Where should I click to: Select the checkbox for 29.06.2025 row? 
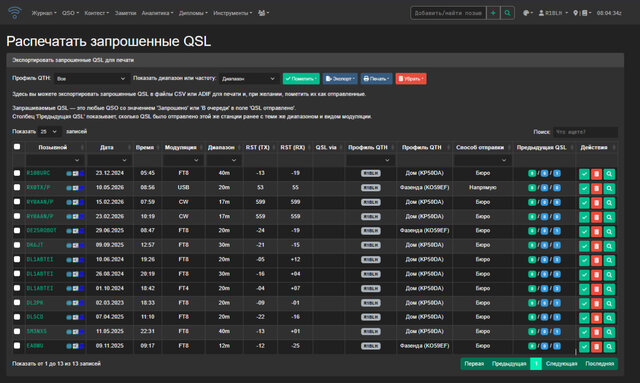pyautogui.click(x=17, y=230)
